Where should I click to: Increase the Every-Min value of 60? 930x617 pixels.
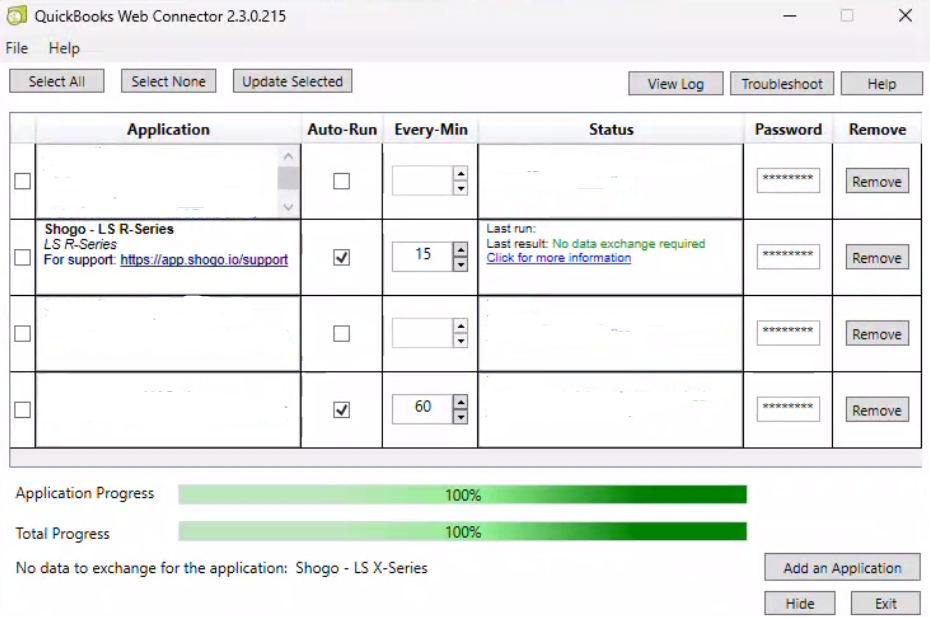(461, 402)
